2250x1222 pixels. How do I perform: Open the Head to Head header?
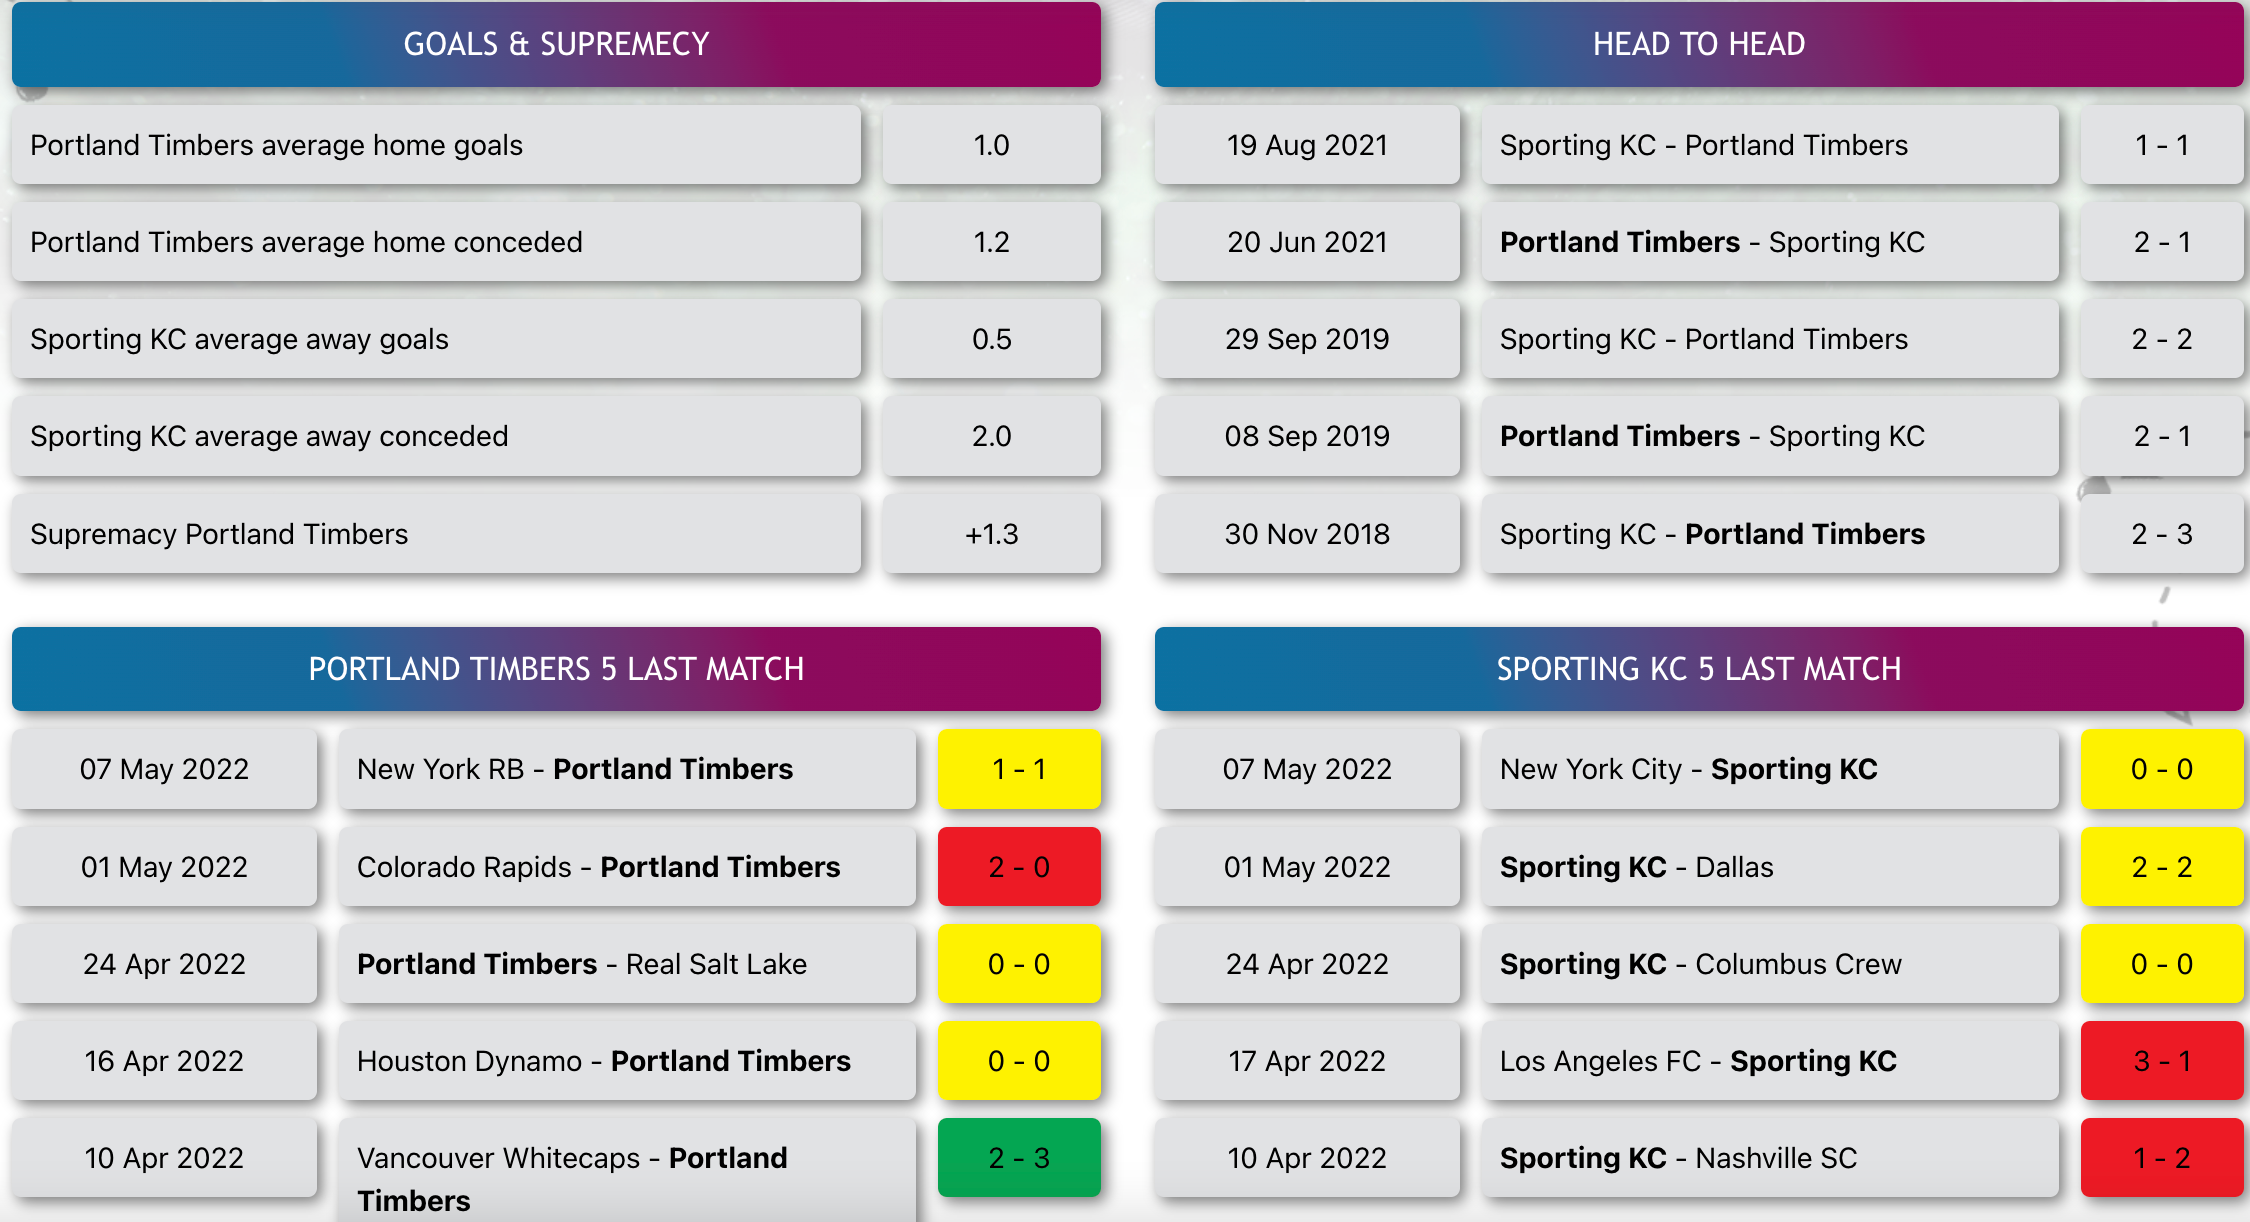[1699, 44]
